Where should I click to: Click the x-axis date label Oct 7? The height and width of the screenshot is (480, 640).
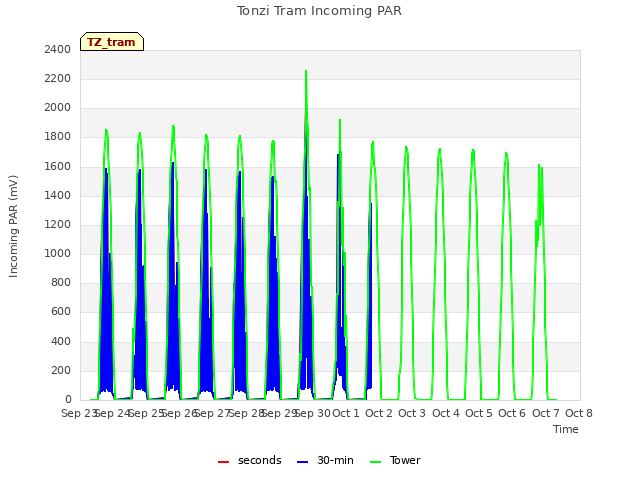click(x=546, y=413)
